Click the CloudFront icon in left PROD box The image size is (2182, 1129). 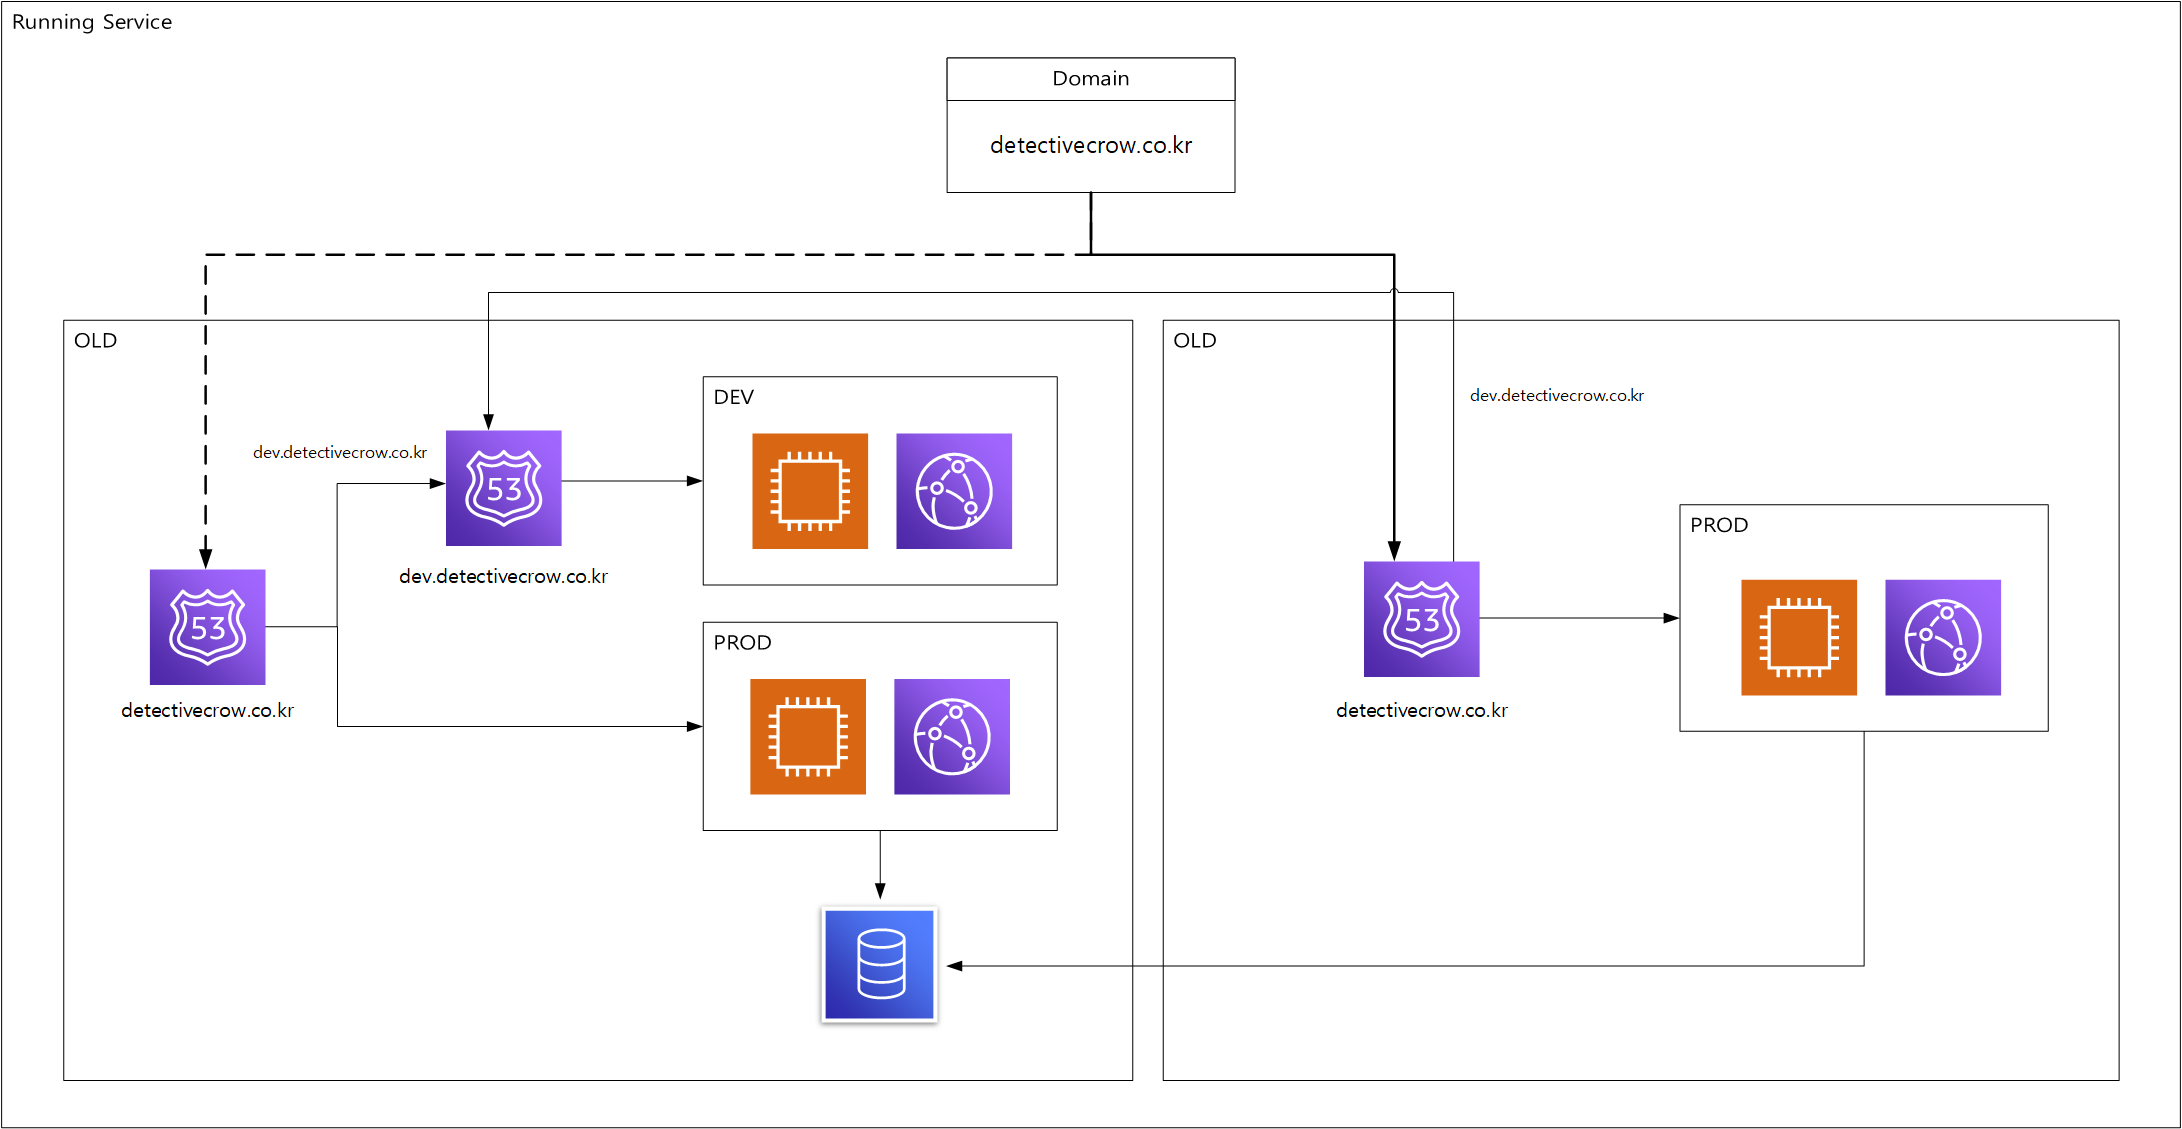tap(951, 737)
